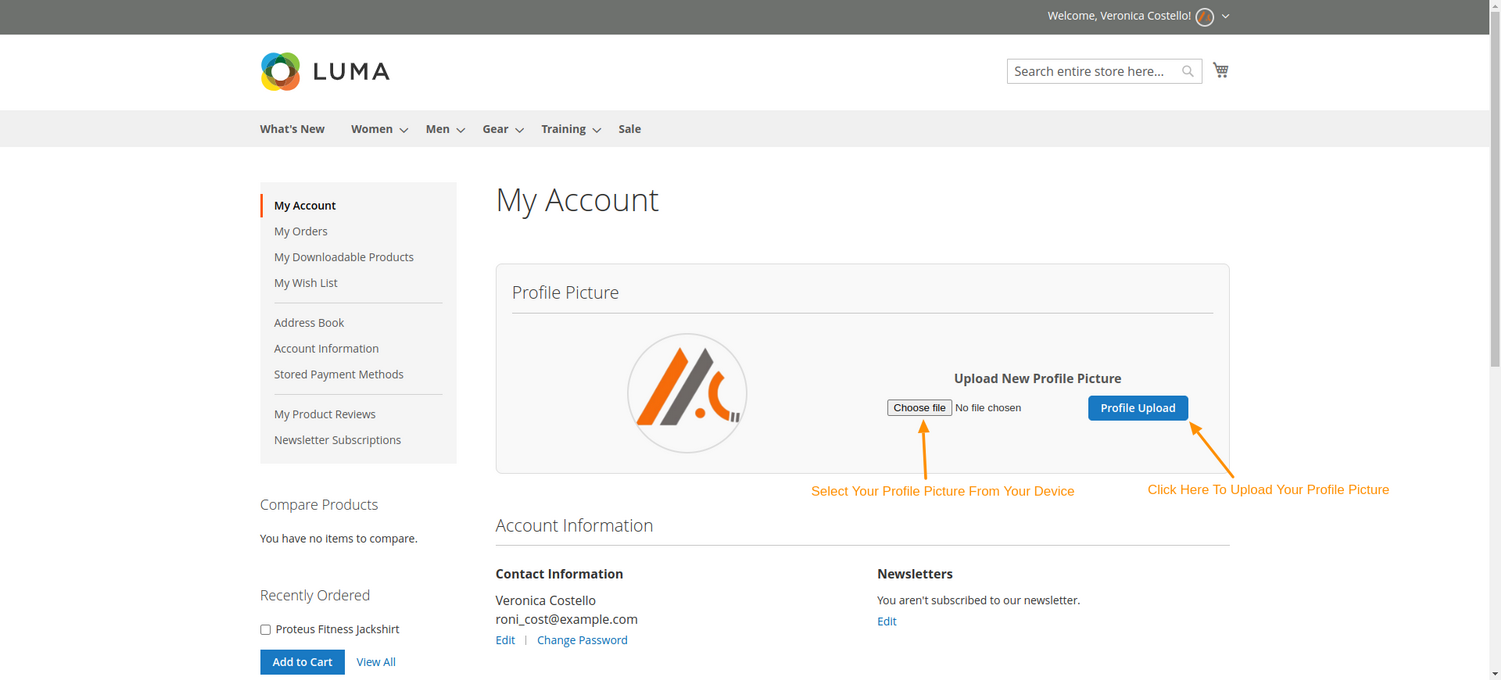This screenshot has height=680, width=1501.
Task: Open the Sale menu item
Action: pyautogui.click(x=629, y=128)
